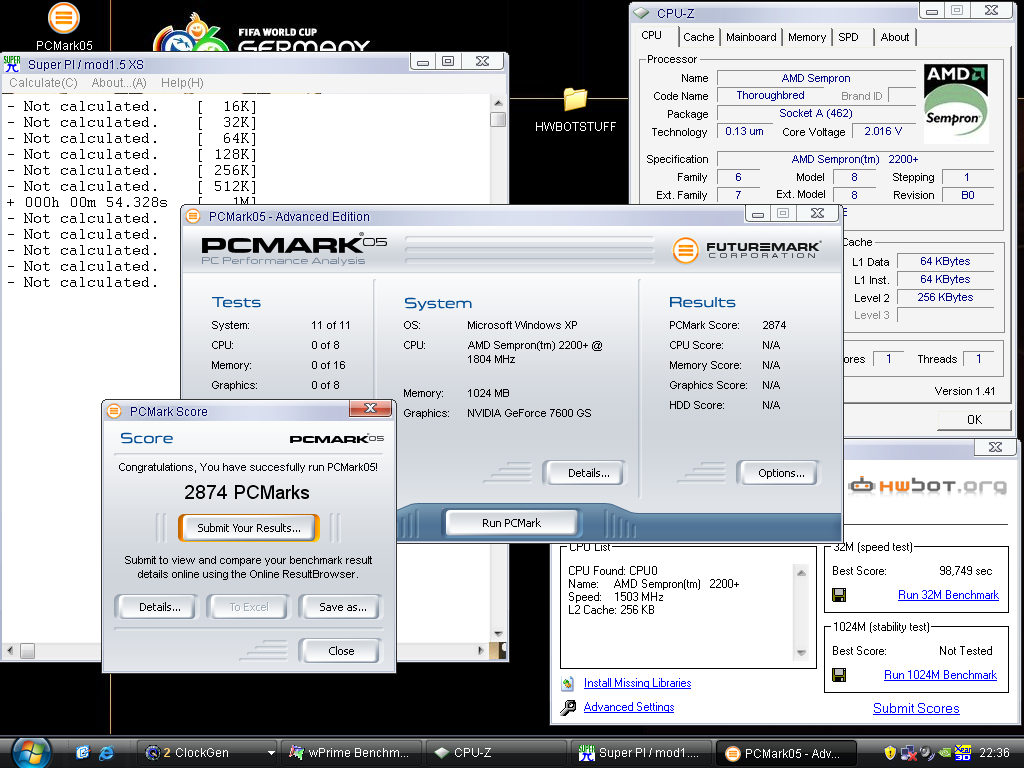Switch to the Cache tab in CPU-Z
Screen dimensions: 1024x768
click(699, 37)
